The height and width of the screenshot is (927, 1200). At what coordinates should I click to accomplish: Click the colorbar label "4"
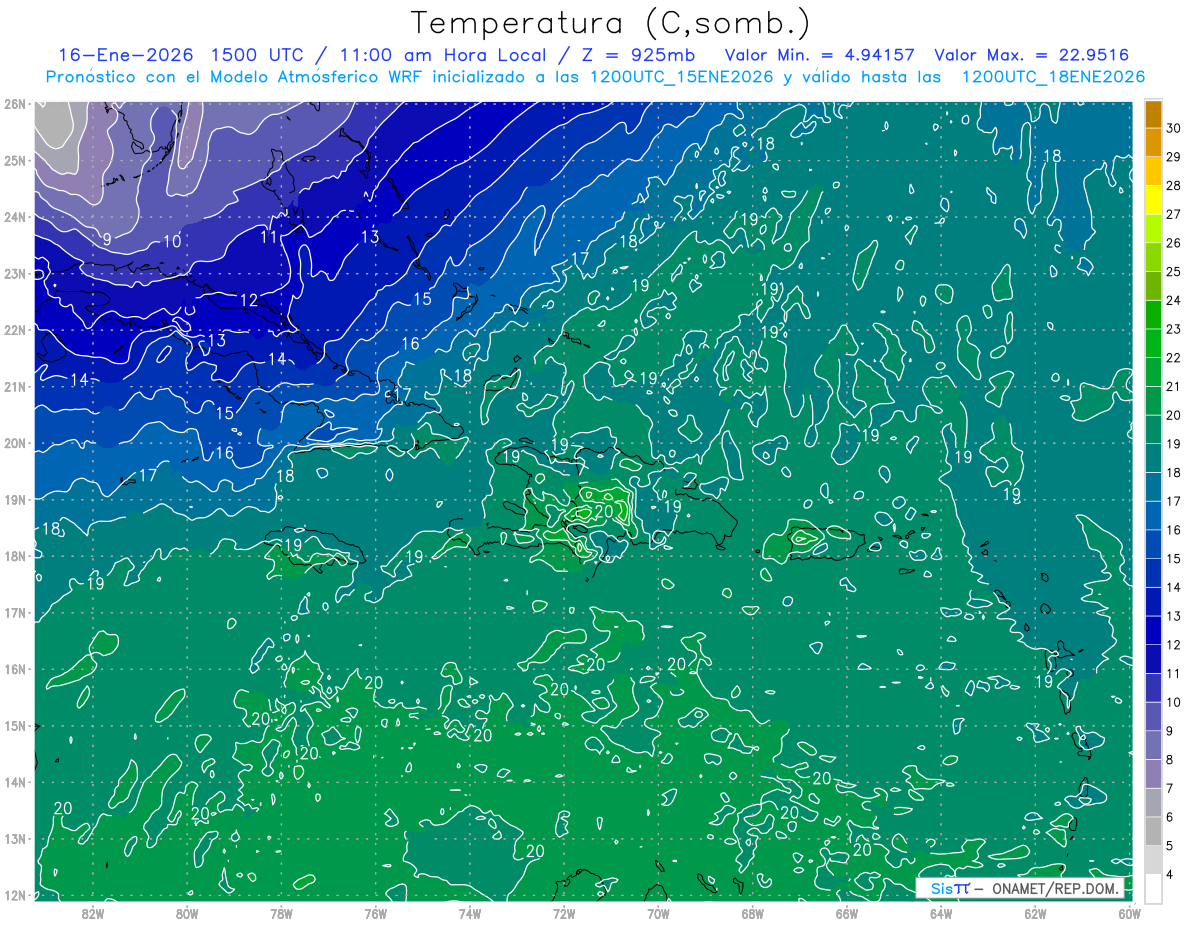[x=1170, y=875]
